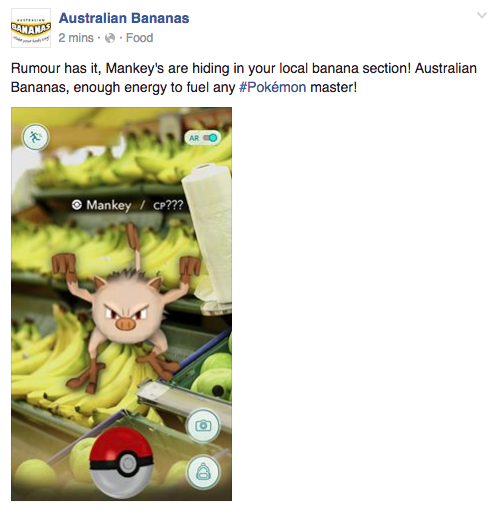The height and width of the screenshot is (513, 491).
Task: Tap the red Poké Ball
Action: click(x=121, y=462)
